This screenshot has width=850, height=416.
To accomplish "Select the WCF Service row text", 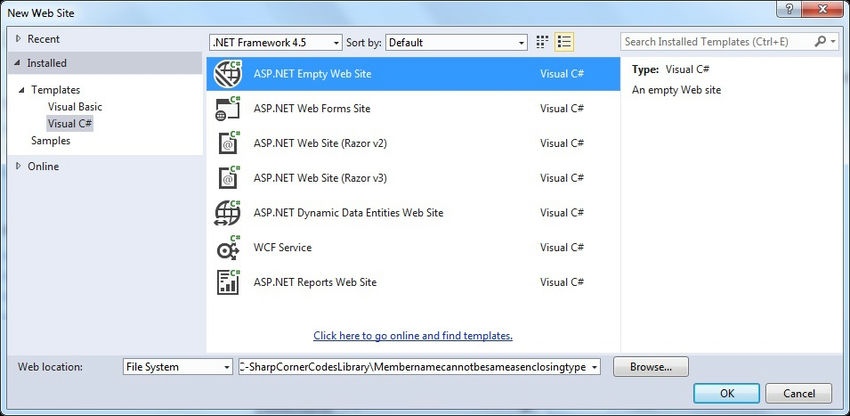I will coord(282,247).
